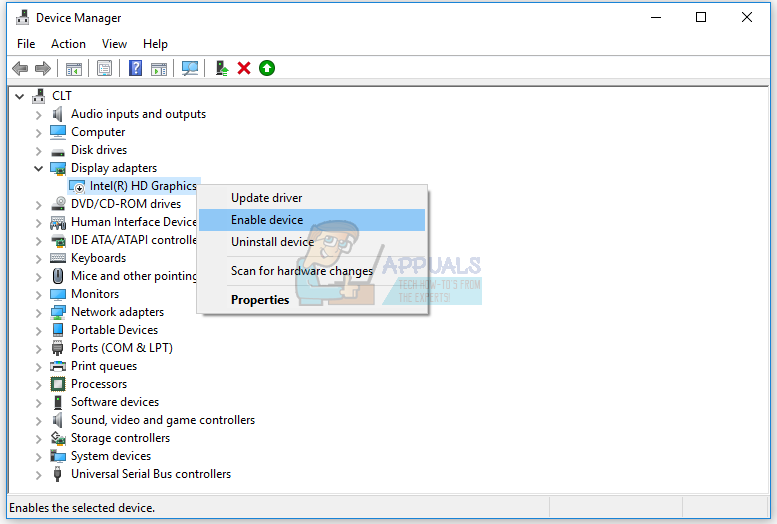Click the CLT computer root icon
This screenshot has height=524, width=777.
click(x=39, y=96)
